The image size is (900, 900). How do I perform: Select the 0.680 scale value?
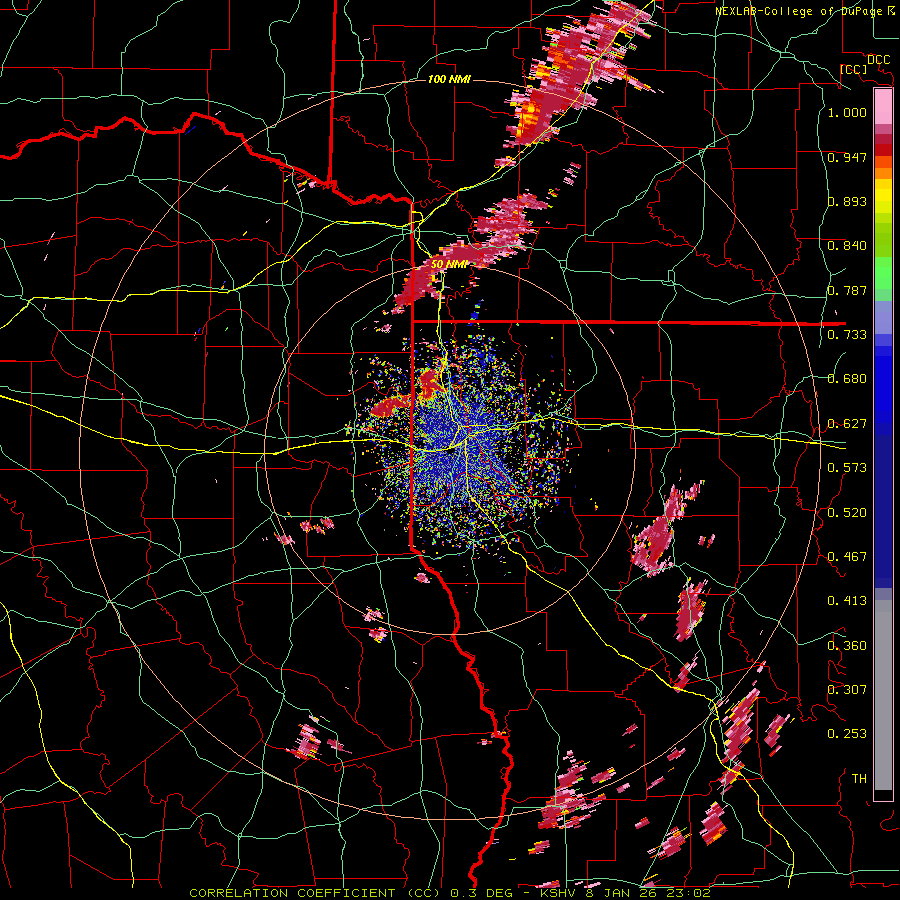[847, 379]
